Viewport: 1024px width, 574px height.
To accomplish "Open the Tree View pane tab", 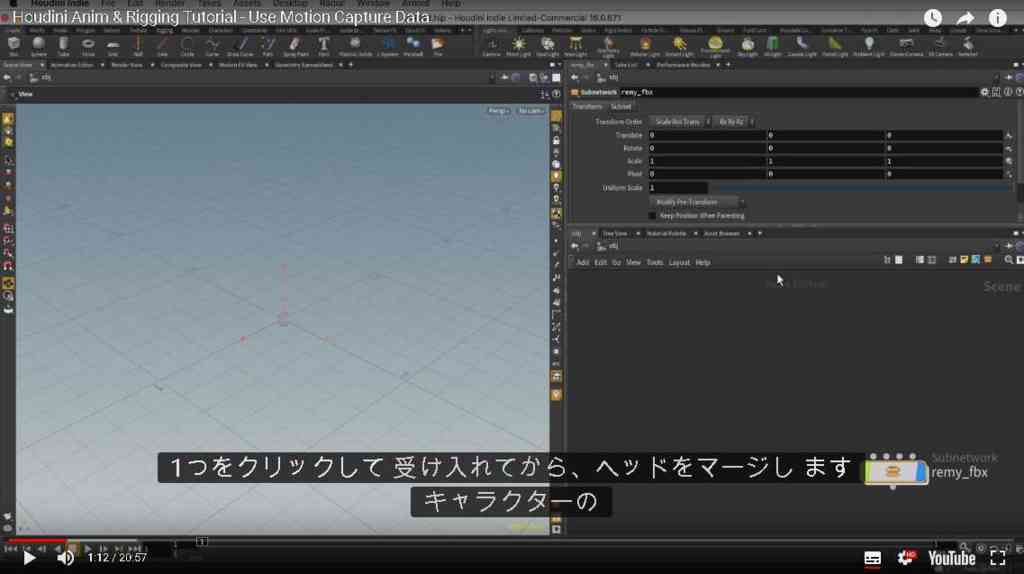I will pos(615,234).
